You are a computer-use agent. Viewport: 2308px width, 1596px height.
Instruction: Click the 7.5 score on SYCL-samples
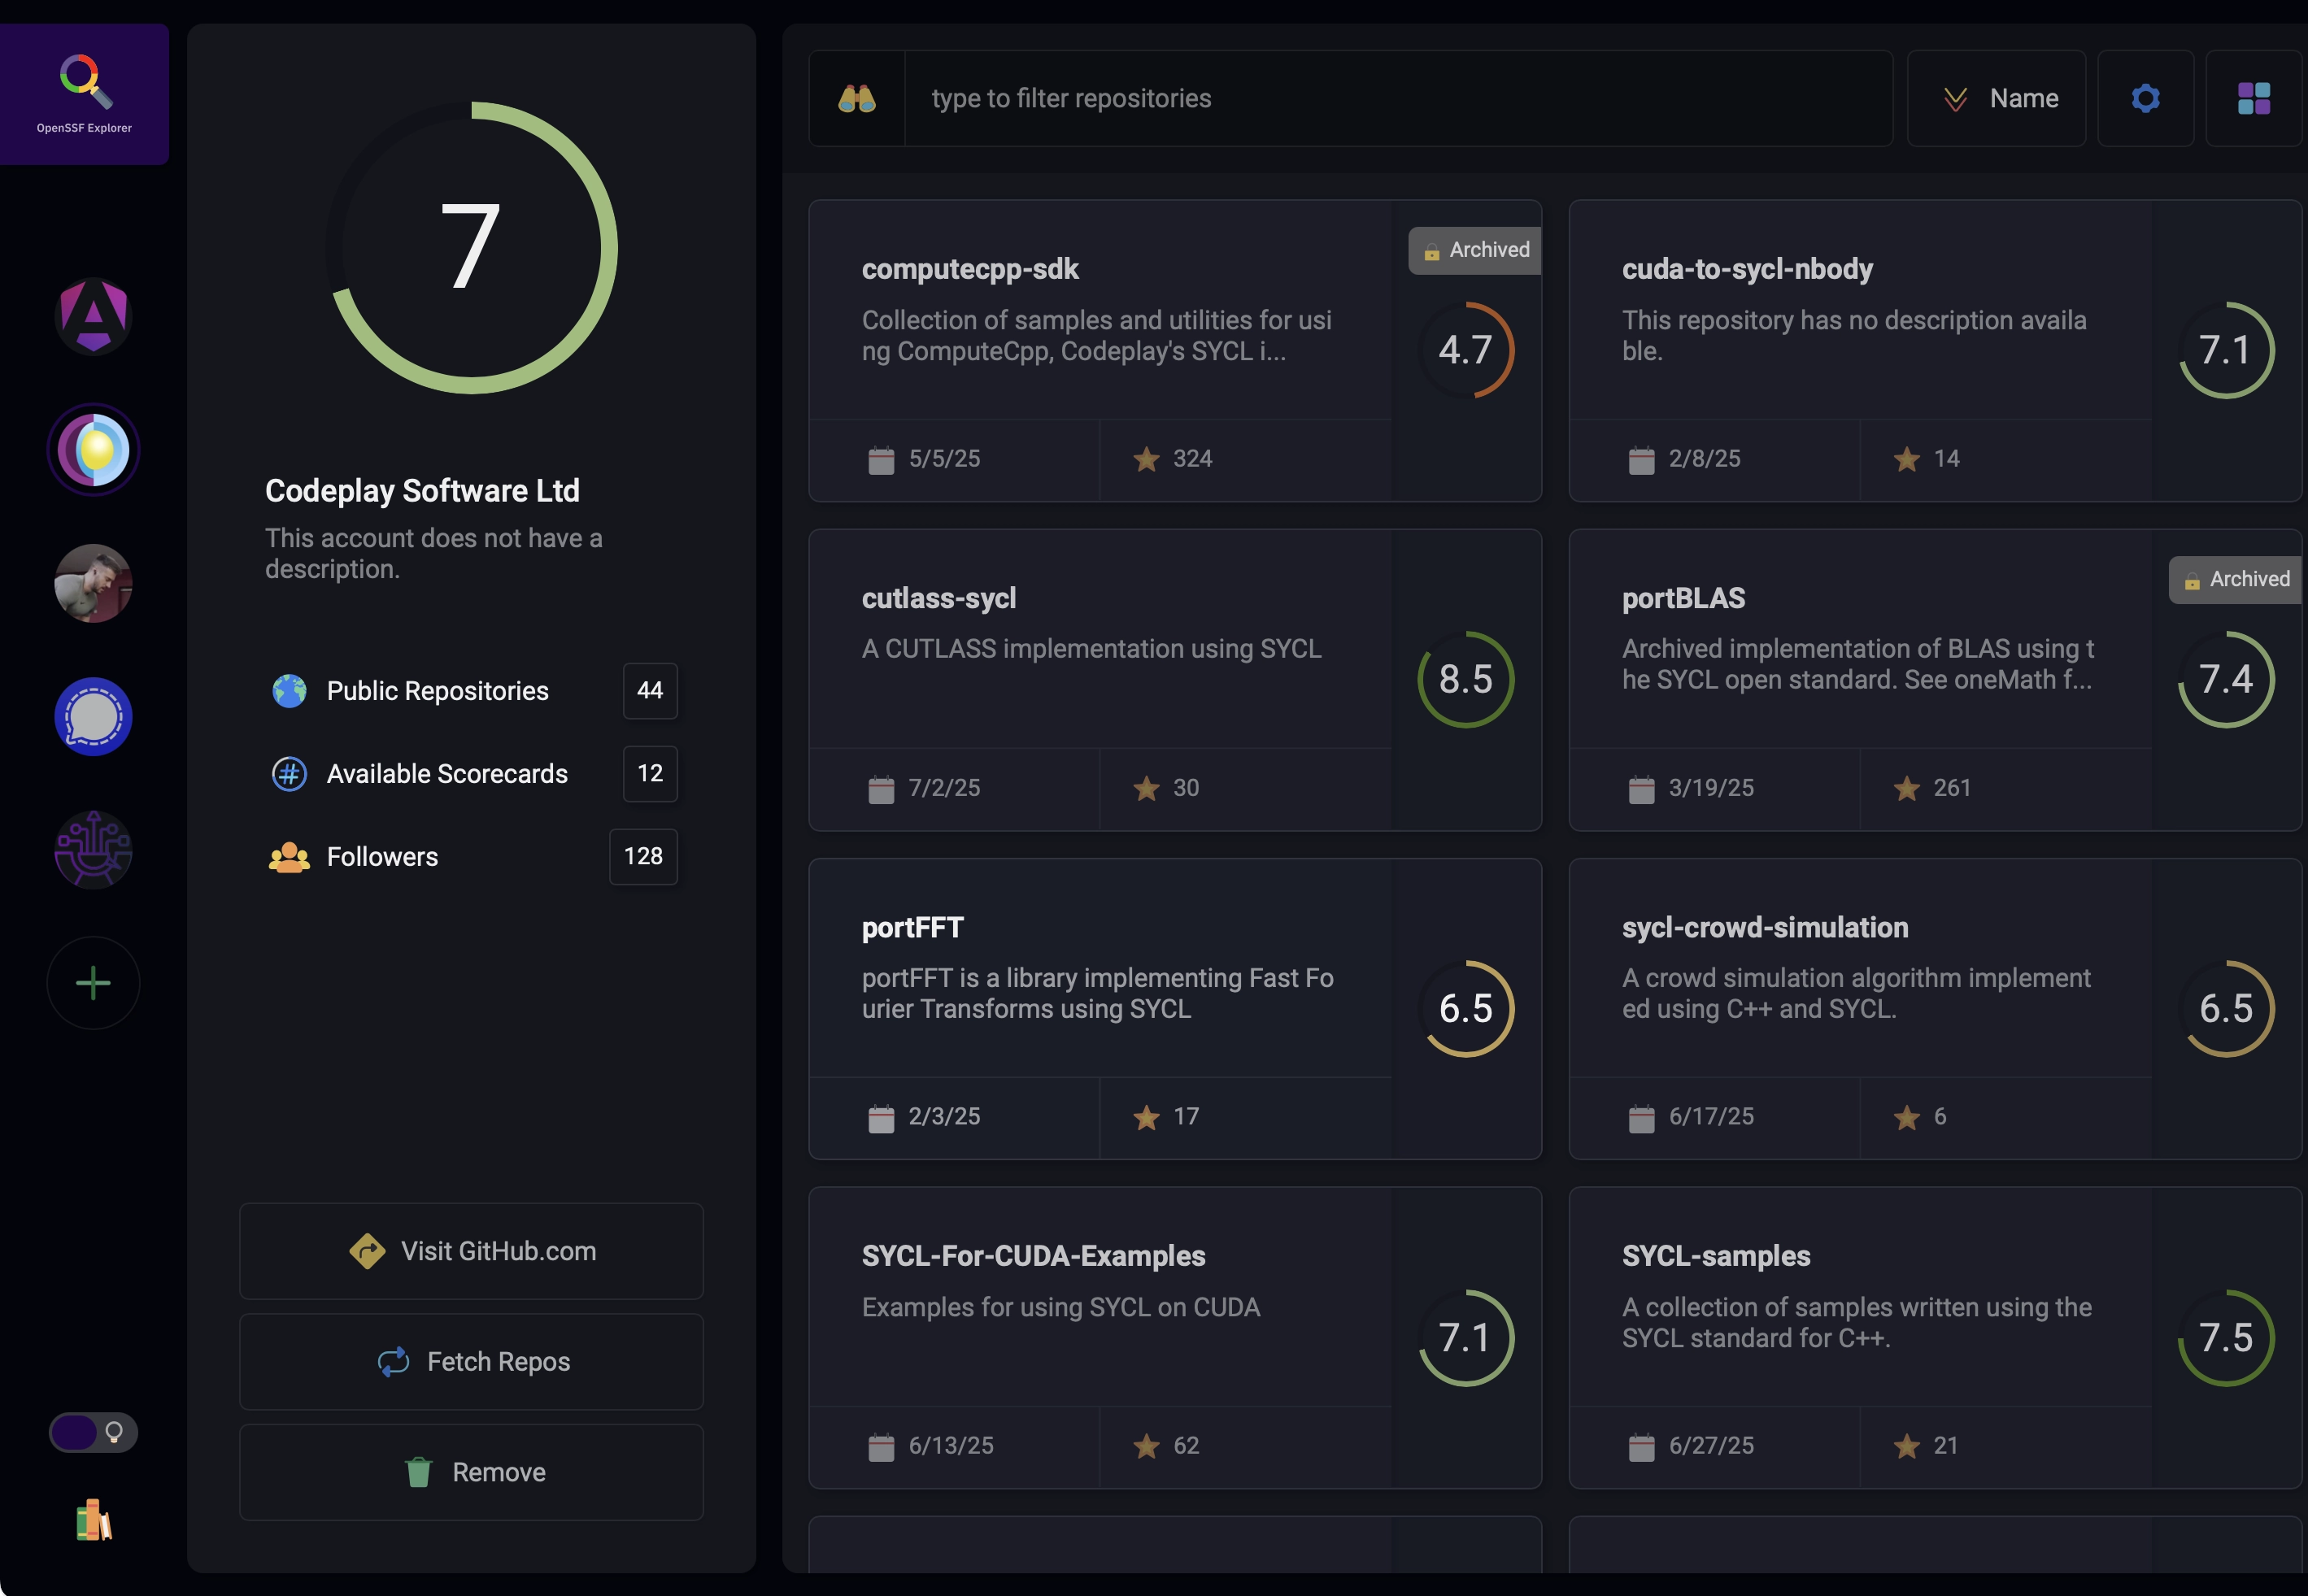(x=2226, y=1337)
